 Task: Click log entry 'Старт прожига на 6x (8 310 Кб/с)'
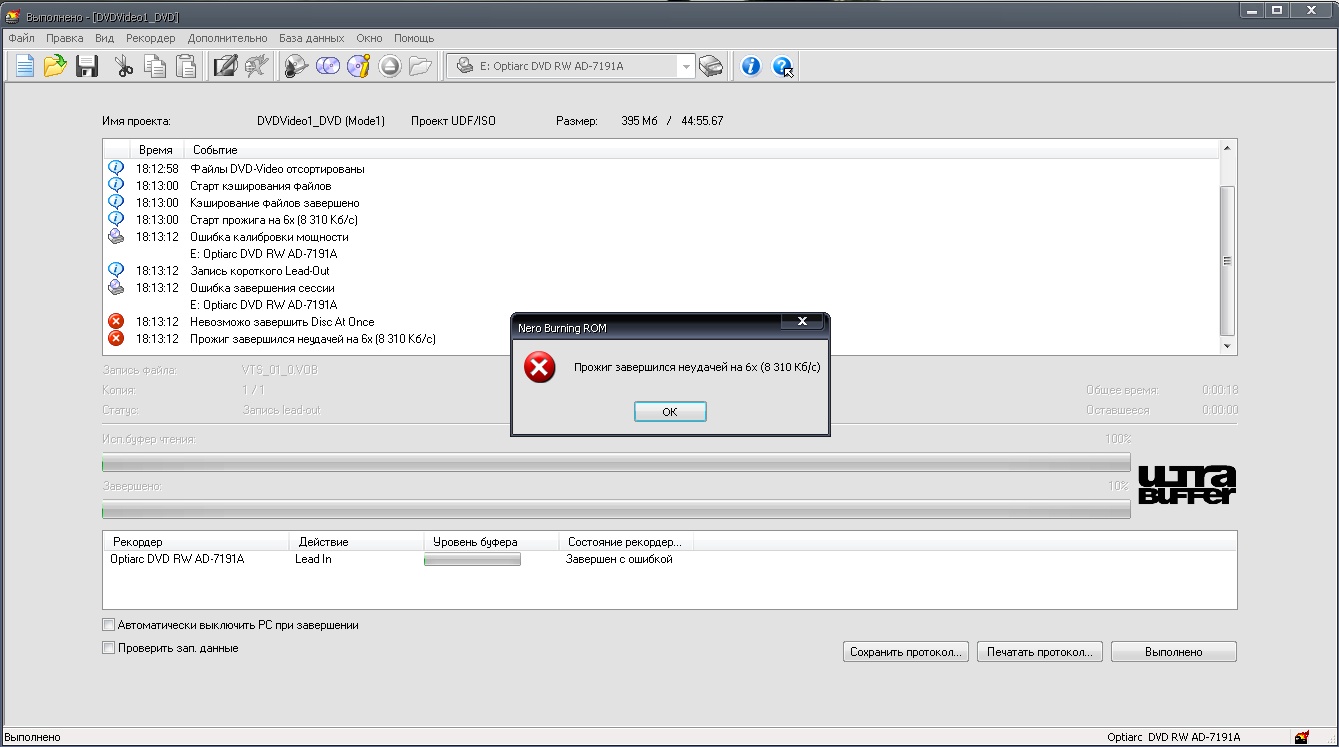click(274, 220)
